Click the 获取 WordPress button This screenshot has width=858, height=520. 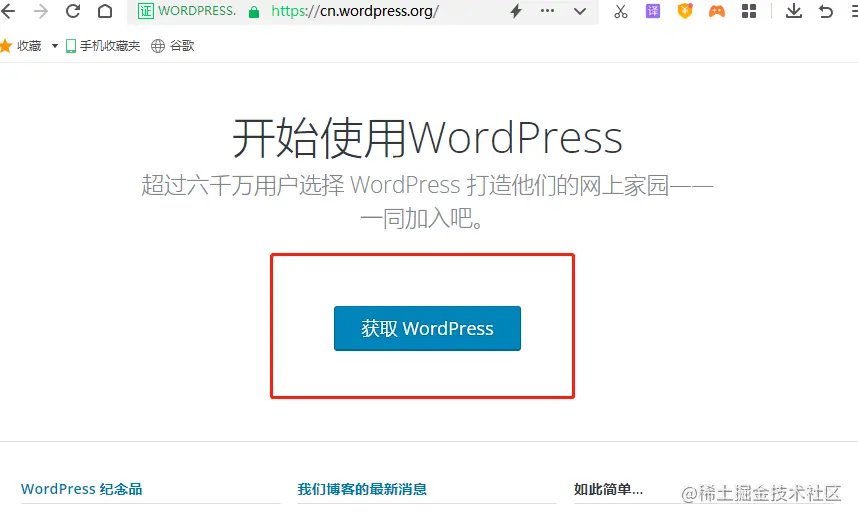click(427, 328)
